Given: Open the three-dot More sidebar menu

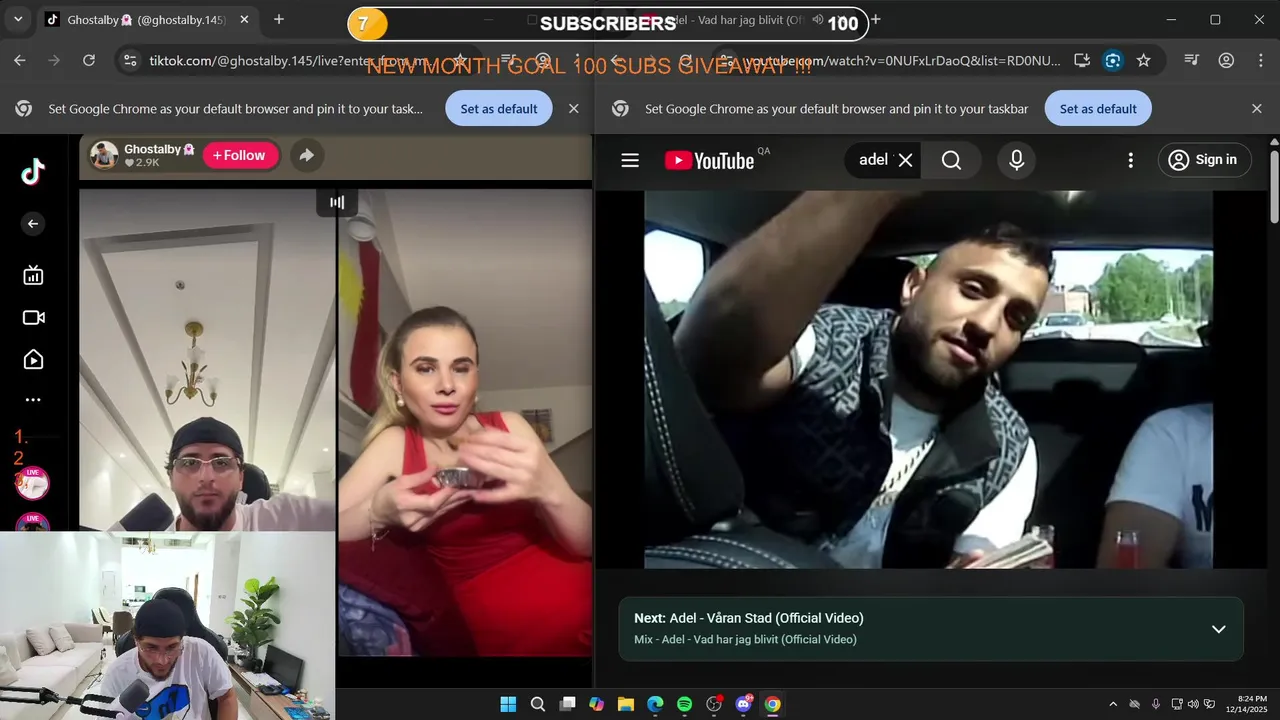Looking at the screenshot, I should (x=33, y=400).
